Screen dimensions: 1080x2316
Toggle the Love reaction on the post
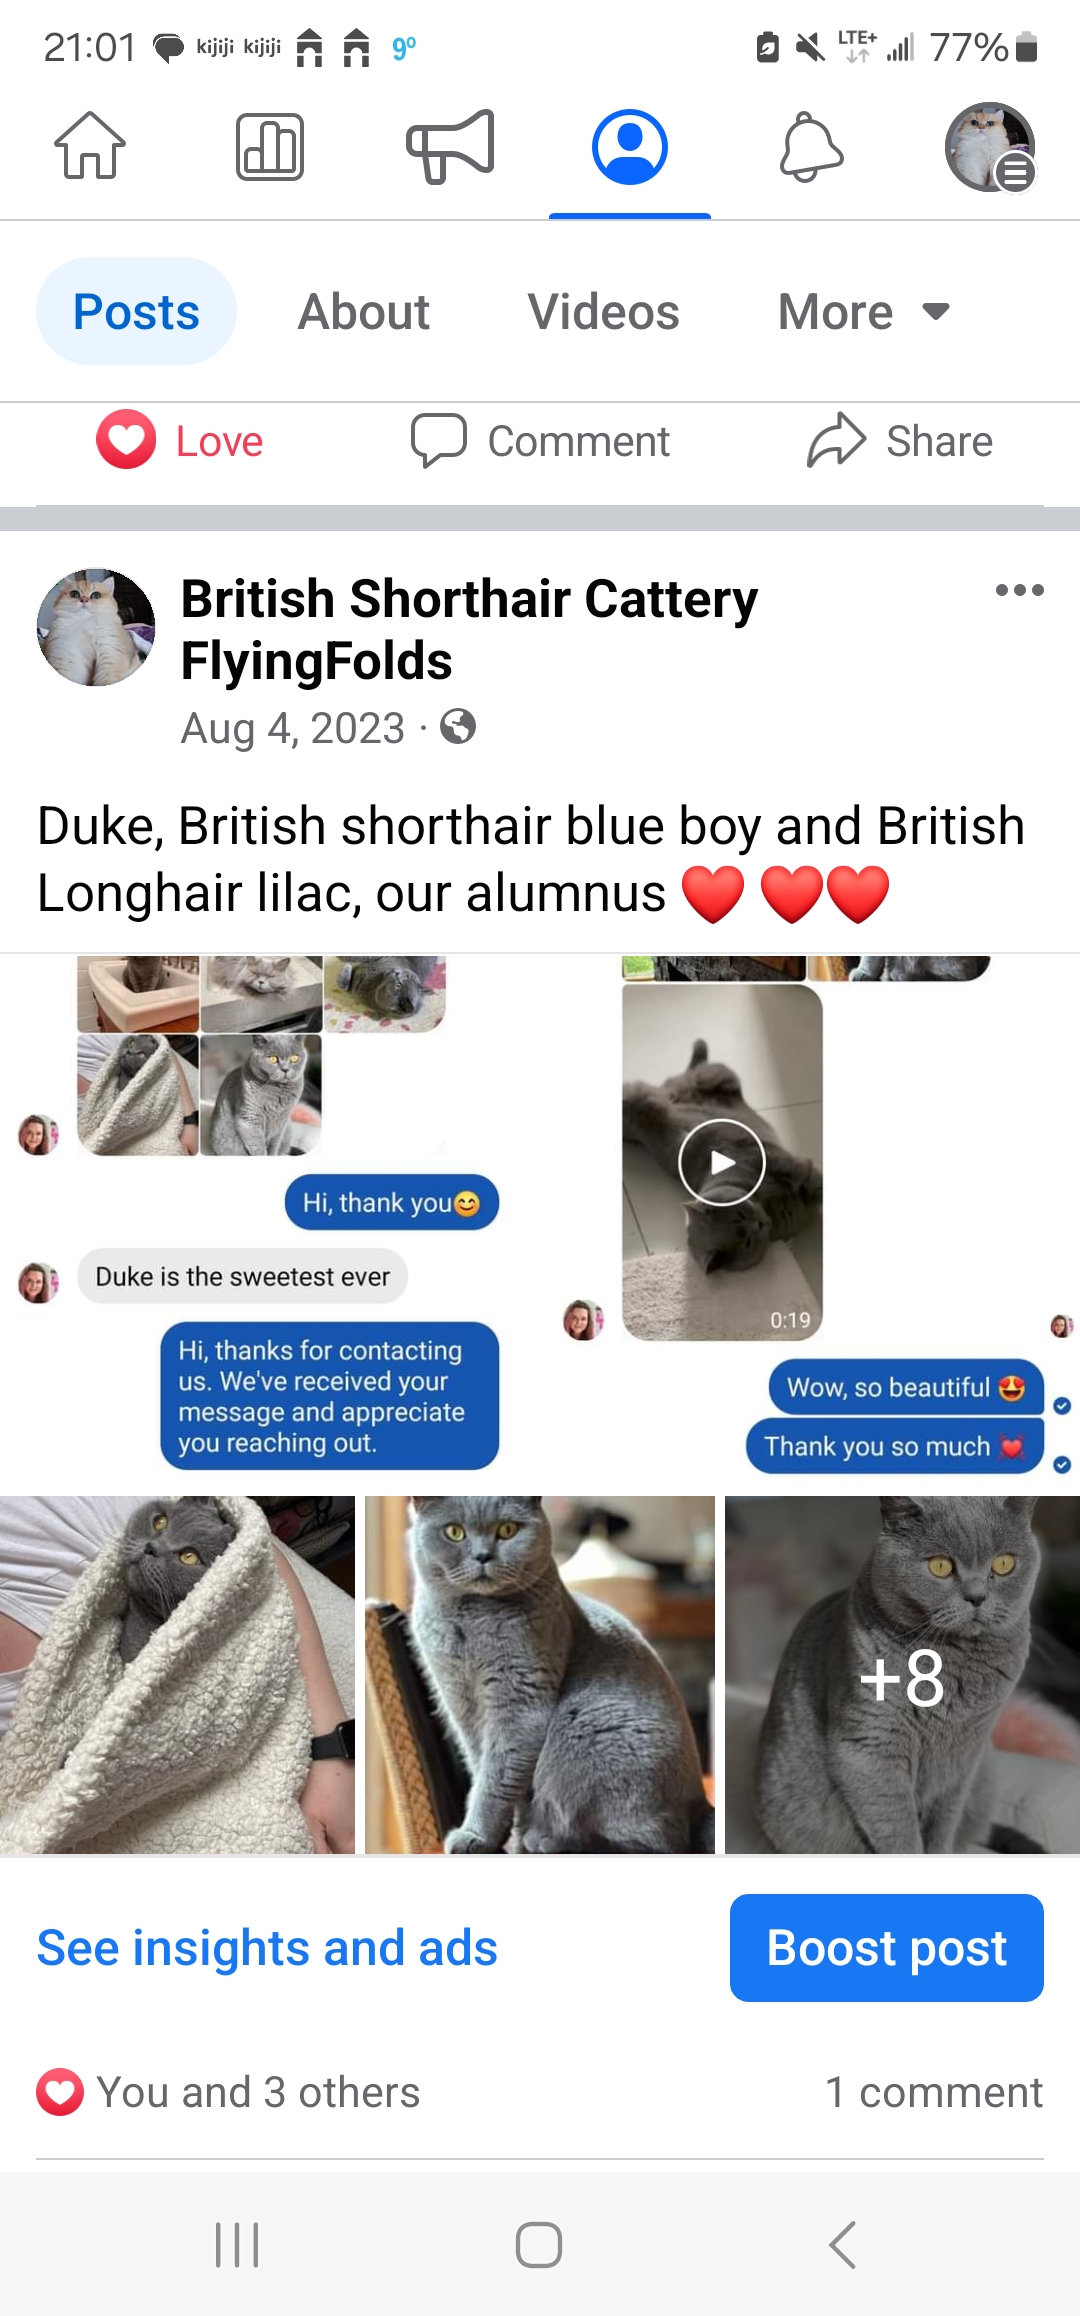[180, 440]
